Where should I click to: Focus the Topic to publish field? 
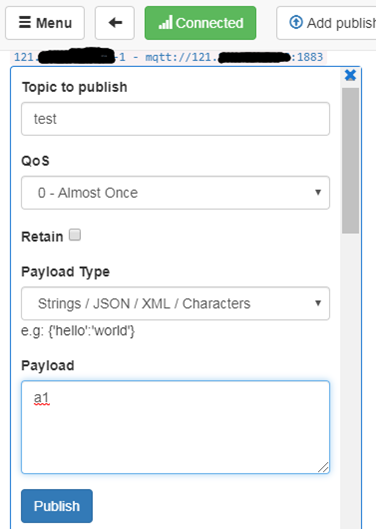point(175,119)
